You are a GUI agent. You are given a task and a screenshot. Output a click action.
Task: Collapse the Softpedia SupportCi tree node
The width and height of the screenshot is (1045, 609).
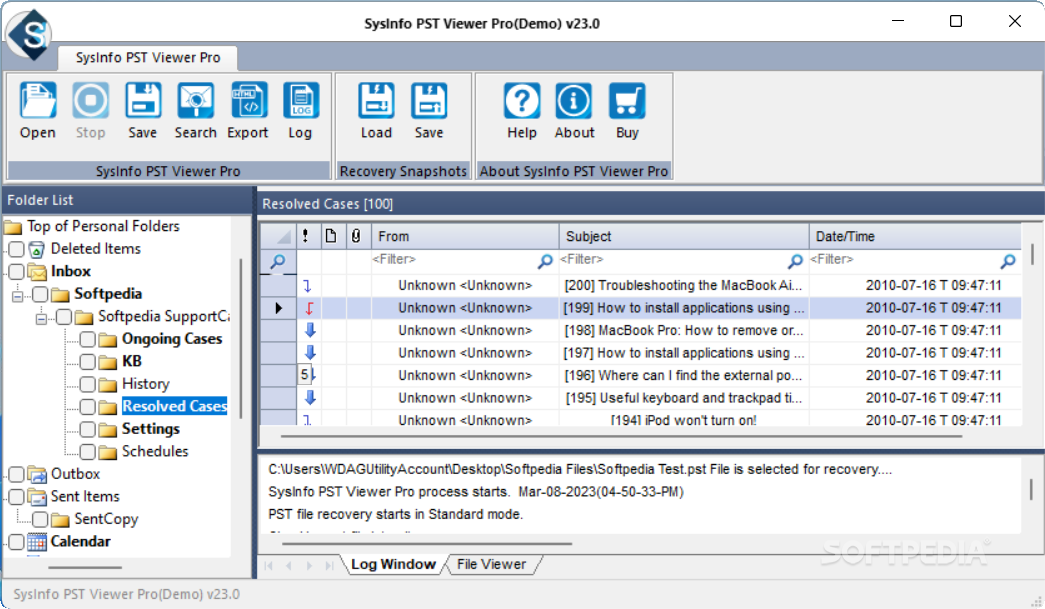point(41,318)
